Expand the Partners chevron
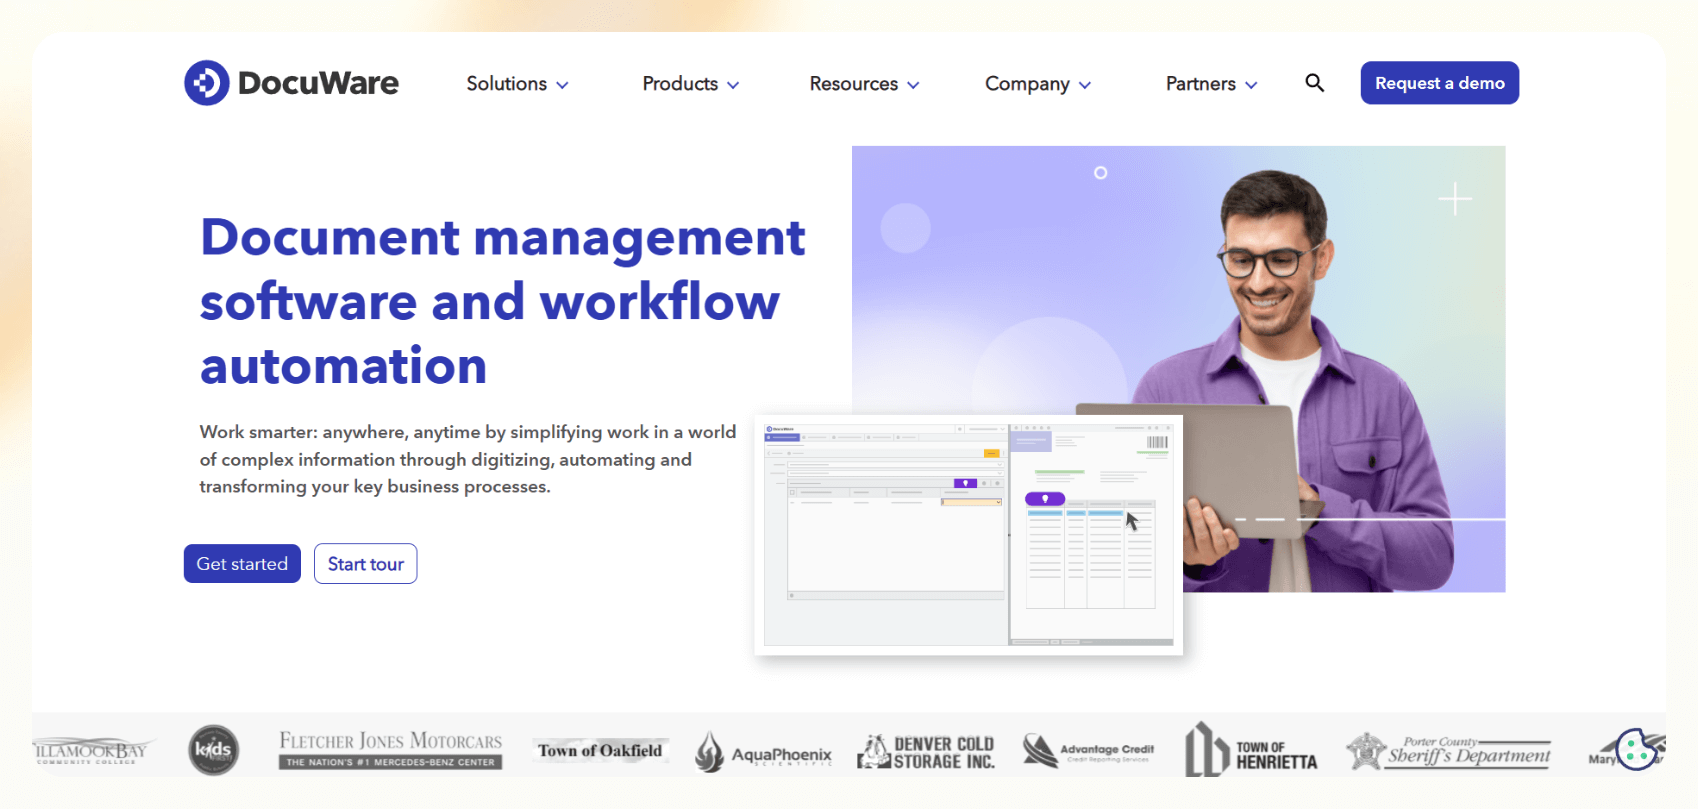The height and width of the screenshot is (809, 1698). [x=1251, y=85]
